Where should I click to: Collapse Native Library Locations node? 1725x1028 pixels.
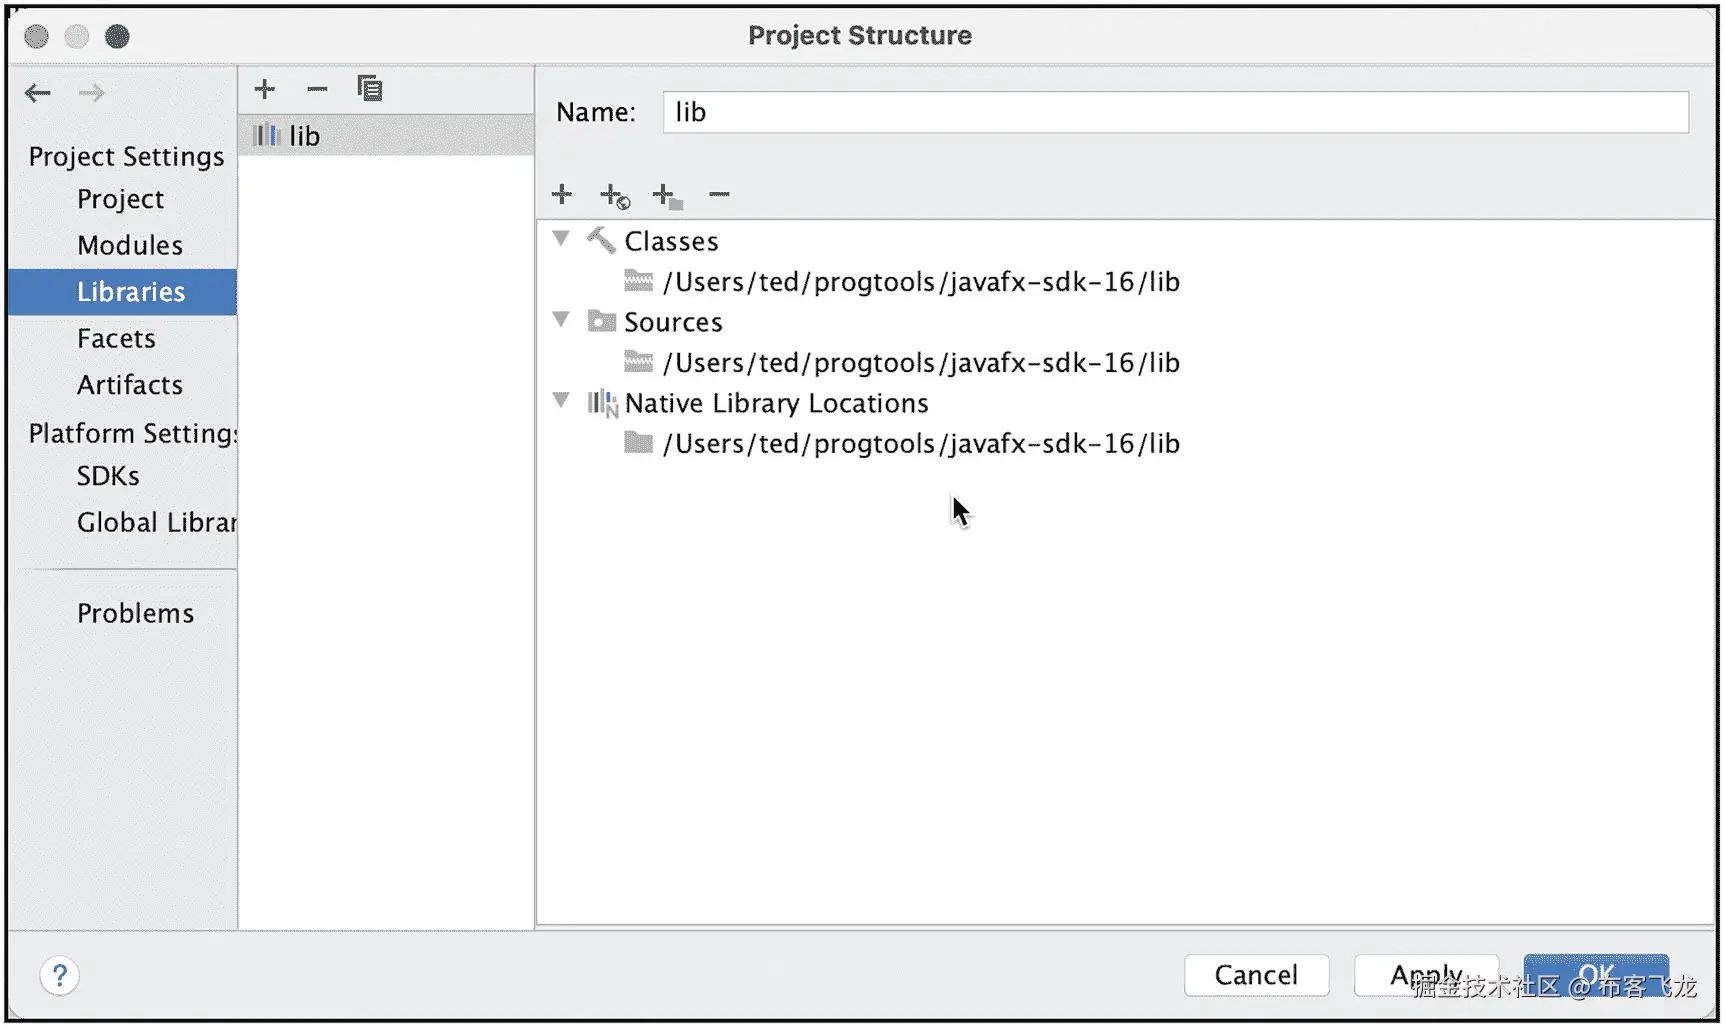pyautogui.click(x=561, y=401)
